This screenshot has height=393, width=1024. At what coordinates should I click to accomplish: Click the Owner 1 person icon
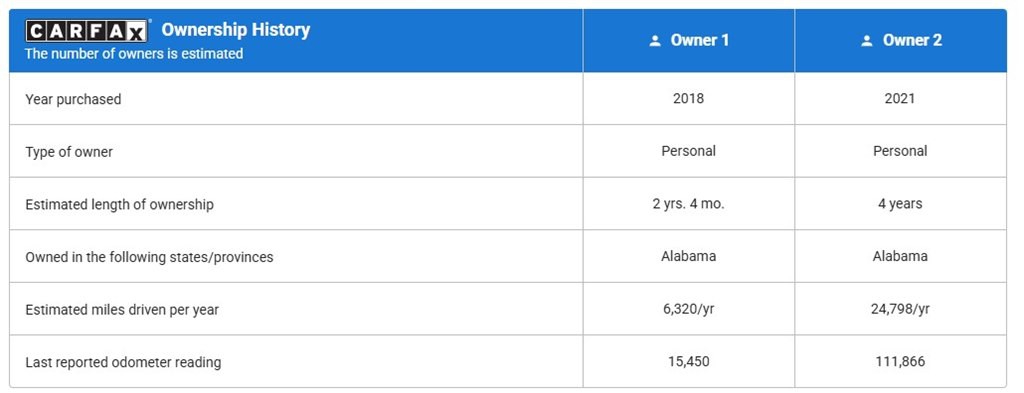(x=655, y=40)
